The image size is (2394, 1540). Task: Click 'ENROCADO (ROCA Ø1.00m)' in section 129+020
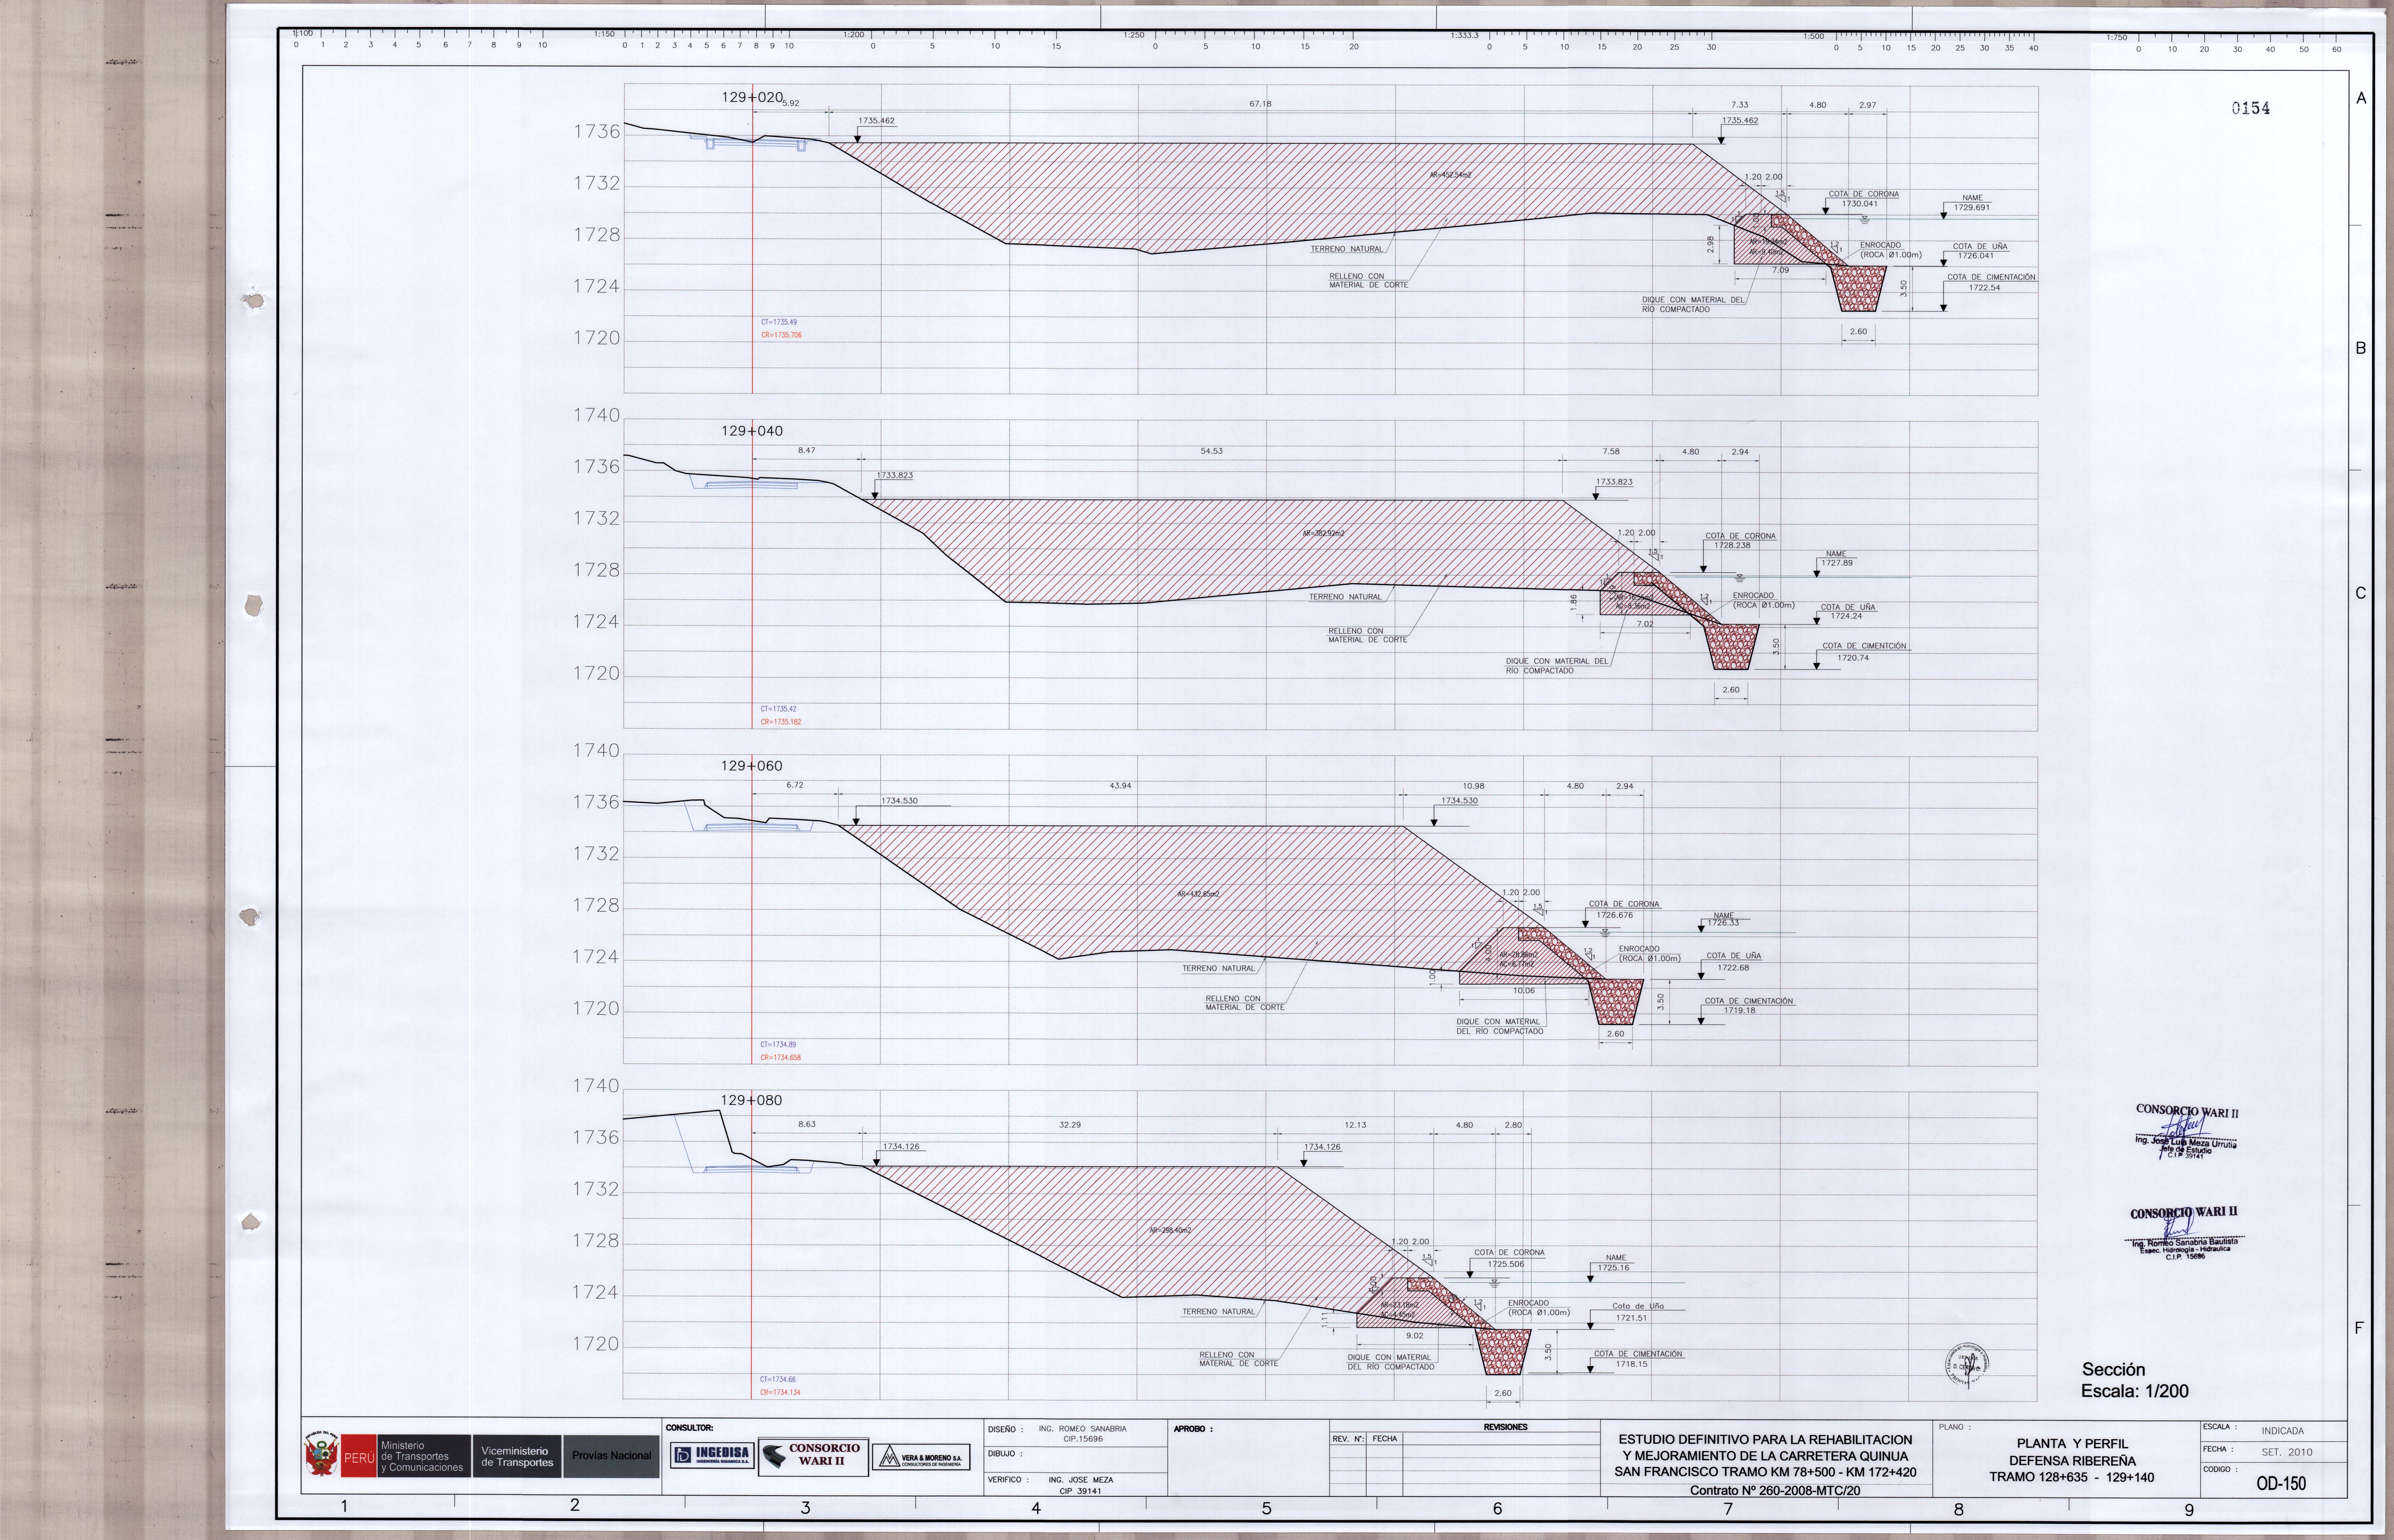click(x=1891, y=250)
